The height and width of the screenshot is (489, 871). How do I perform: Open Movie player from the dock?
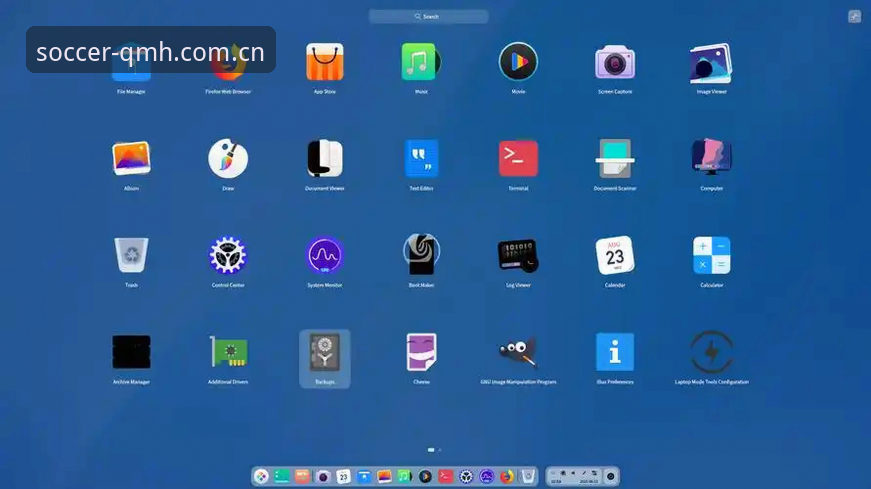425,476
